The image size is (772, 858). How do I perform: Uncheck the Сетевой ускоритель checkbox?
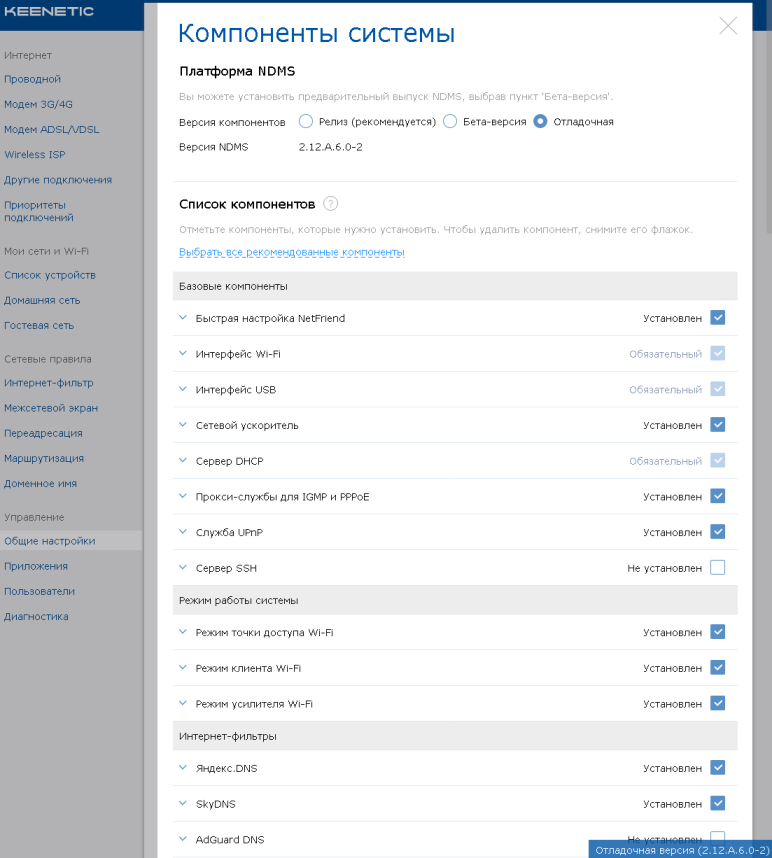717,425
